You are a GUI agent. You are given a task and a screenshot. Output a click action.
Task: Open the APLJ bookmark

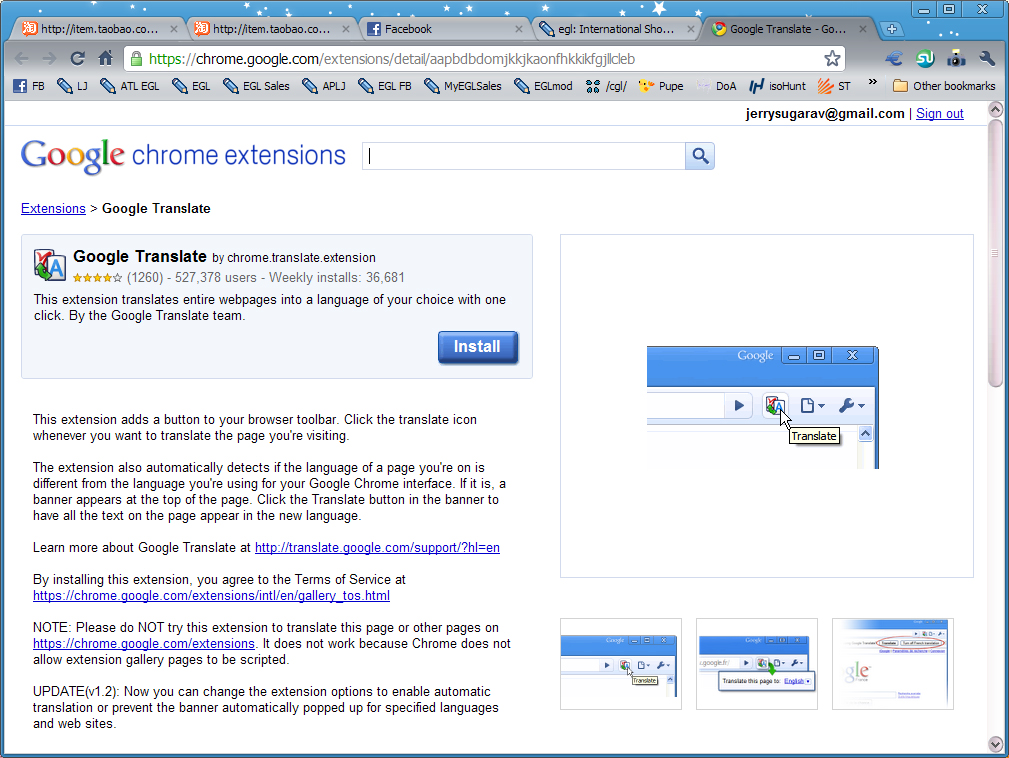[324, 86]
